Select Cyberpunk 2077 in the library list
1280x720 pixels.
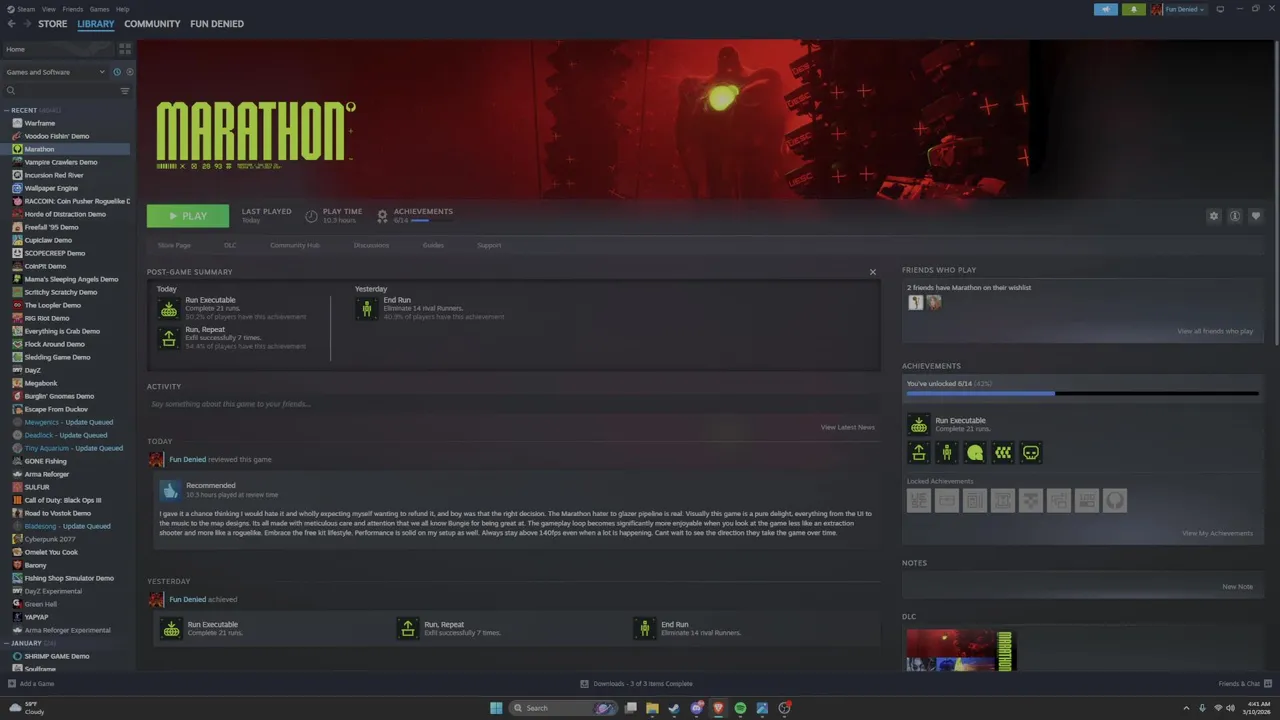pyautogui.click(x=50, y=539)
